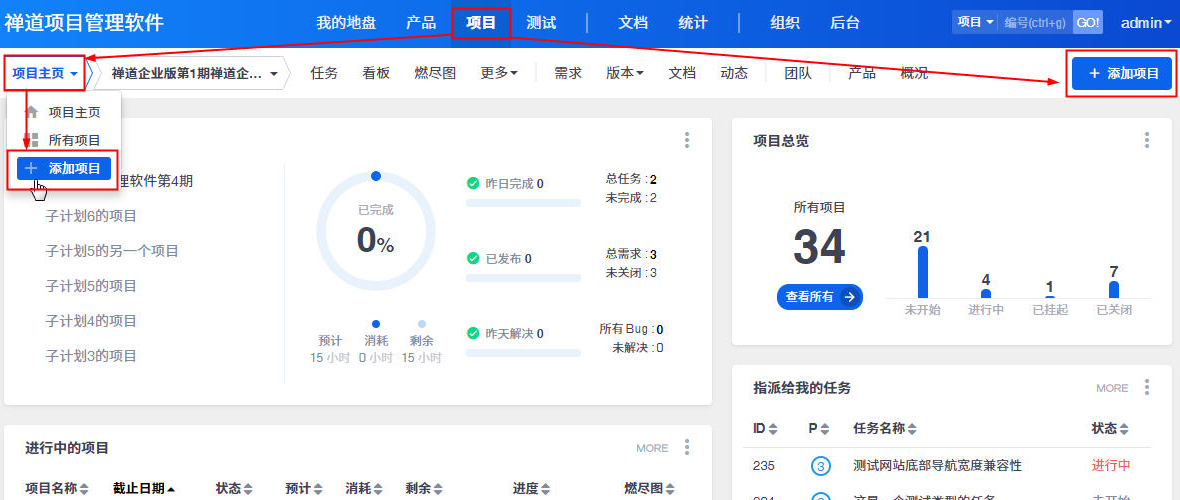
Task: Sort projects by 燃尽图 column
Action: [x=649, y=489]
